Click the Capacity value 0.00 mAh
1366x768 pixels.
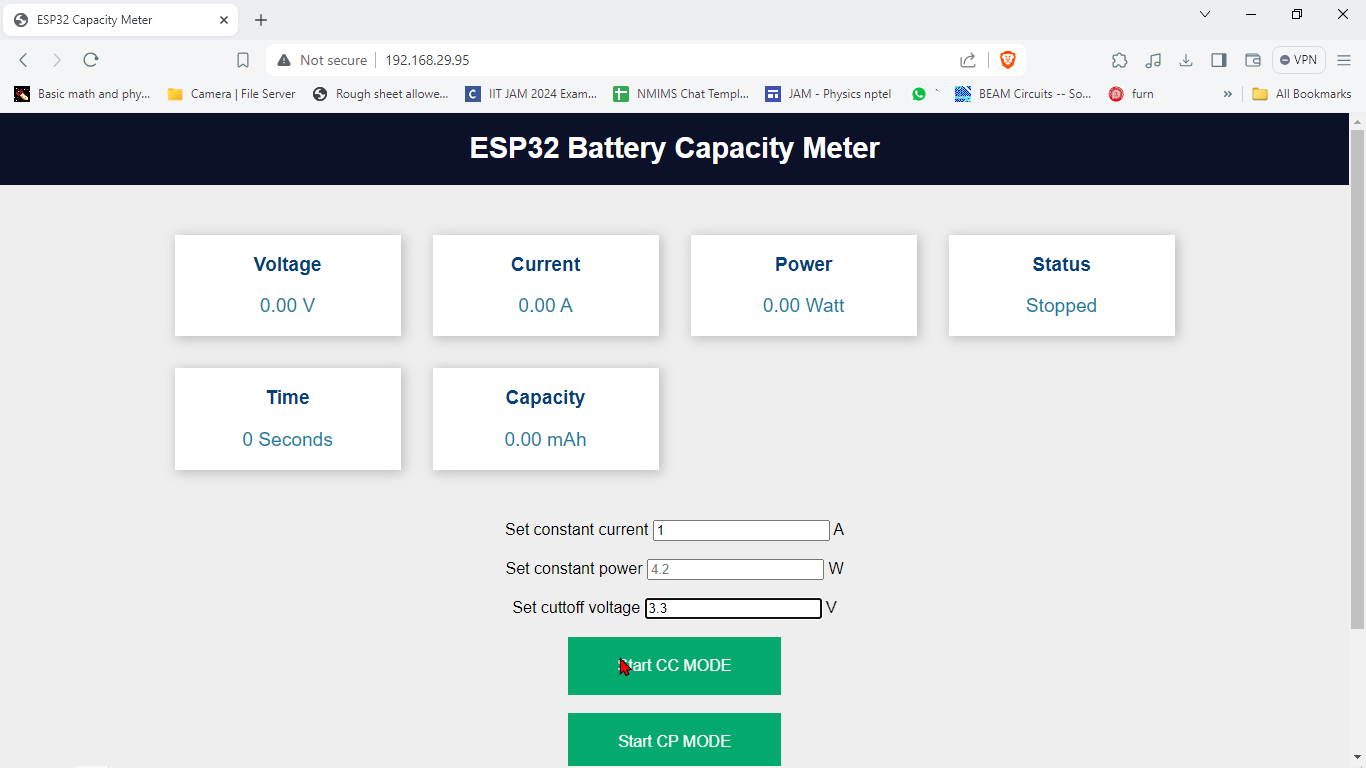pyautogui.click(x=546, y=440)
